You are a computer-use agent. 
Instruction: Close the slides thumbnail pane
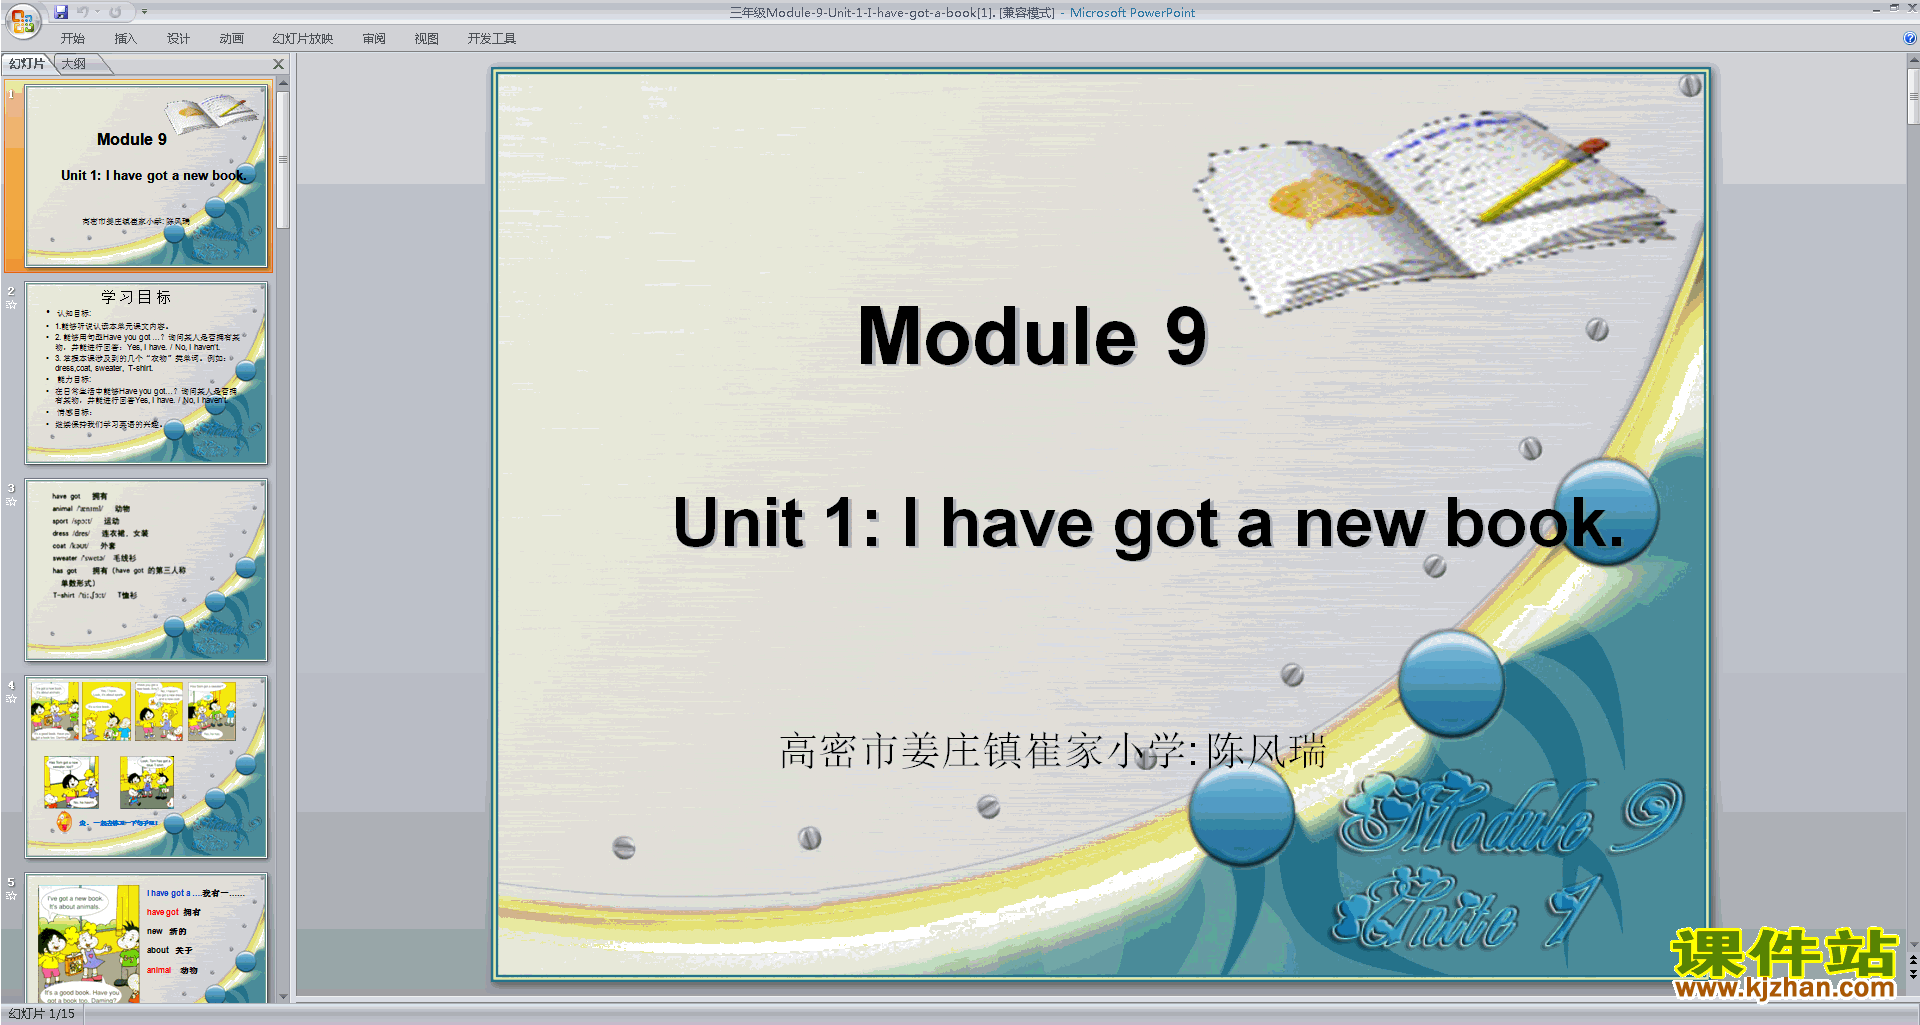coord(278,64)
